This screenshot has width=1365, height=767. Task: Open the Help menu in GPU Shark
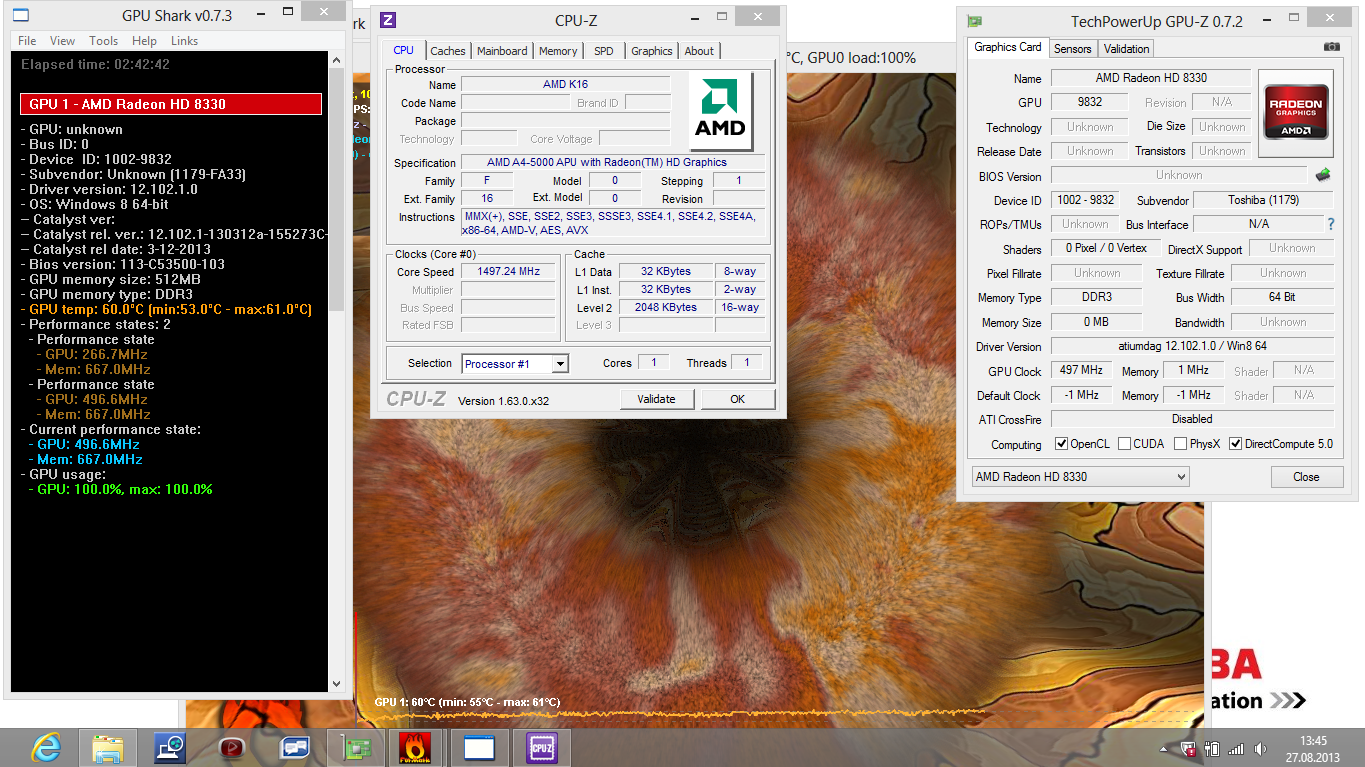pos(144,41)
